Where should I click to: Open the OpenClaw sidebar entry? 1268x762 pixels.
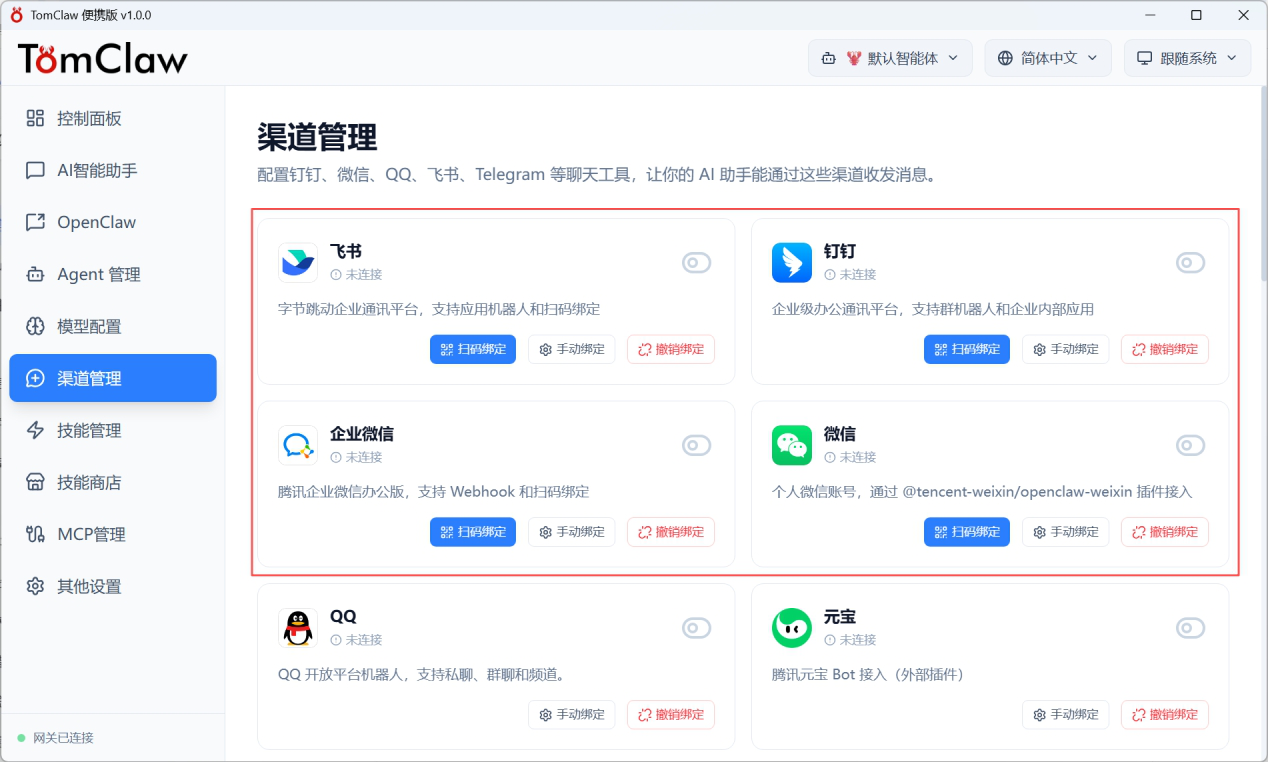click(x=113, y=222)
